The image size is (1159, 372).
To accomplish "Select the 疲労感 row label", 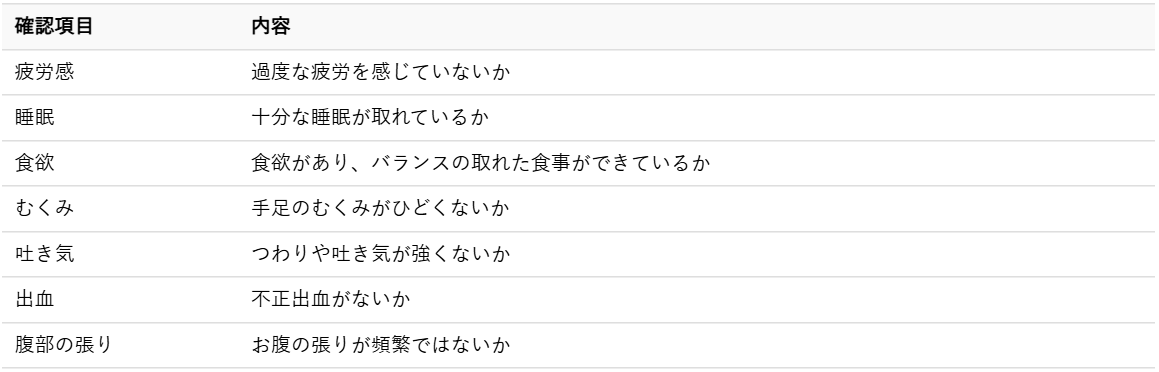I will (44, 72).
